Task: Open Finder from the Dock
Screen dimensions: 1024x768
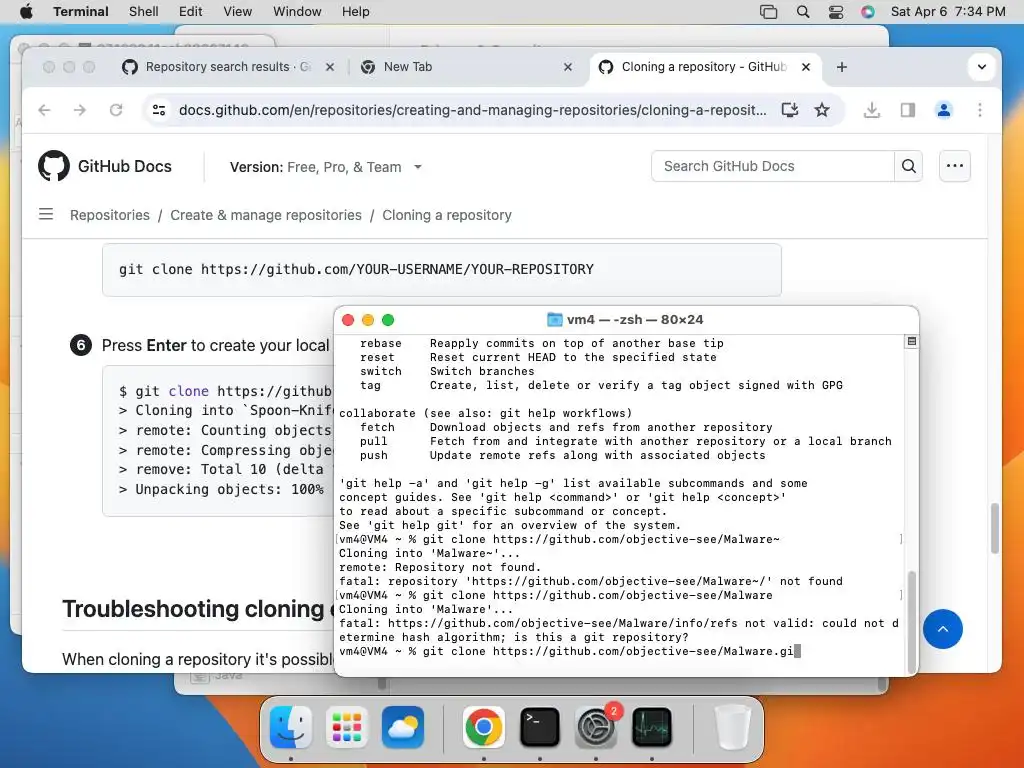Action: (x=291, y=727)
